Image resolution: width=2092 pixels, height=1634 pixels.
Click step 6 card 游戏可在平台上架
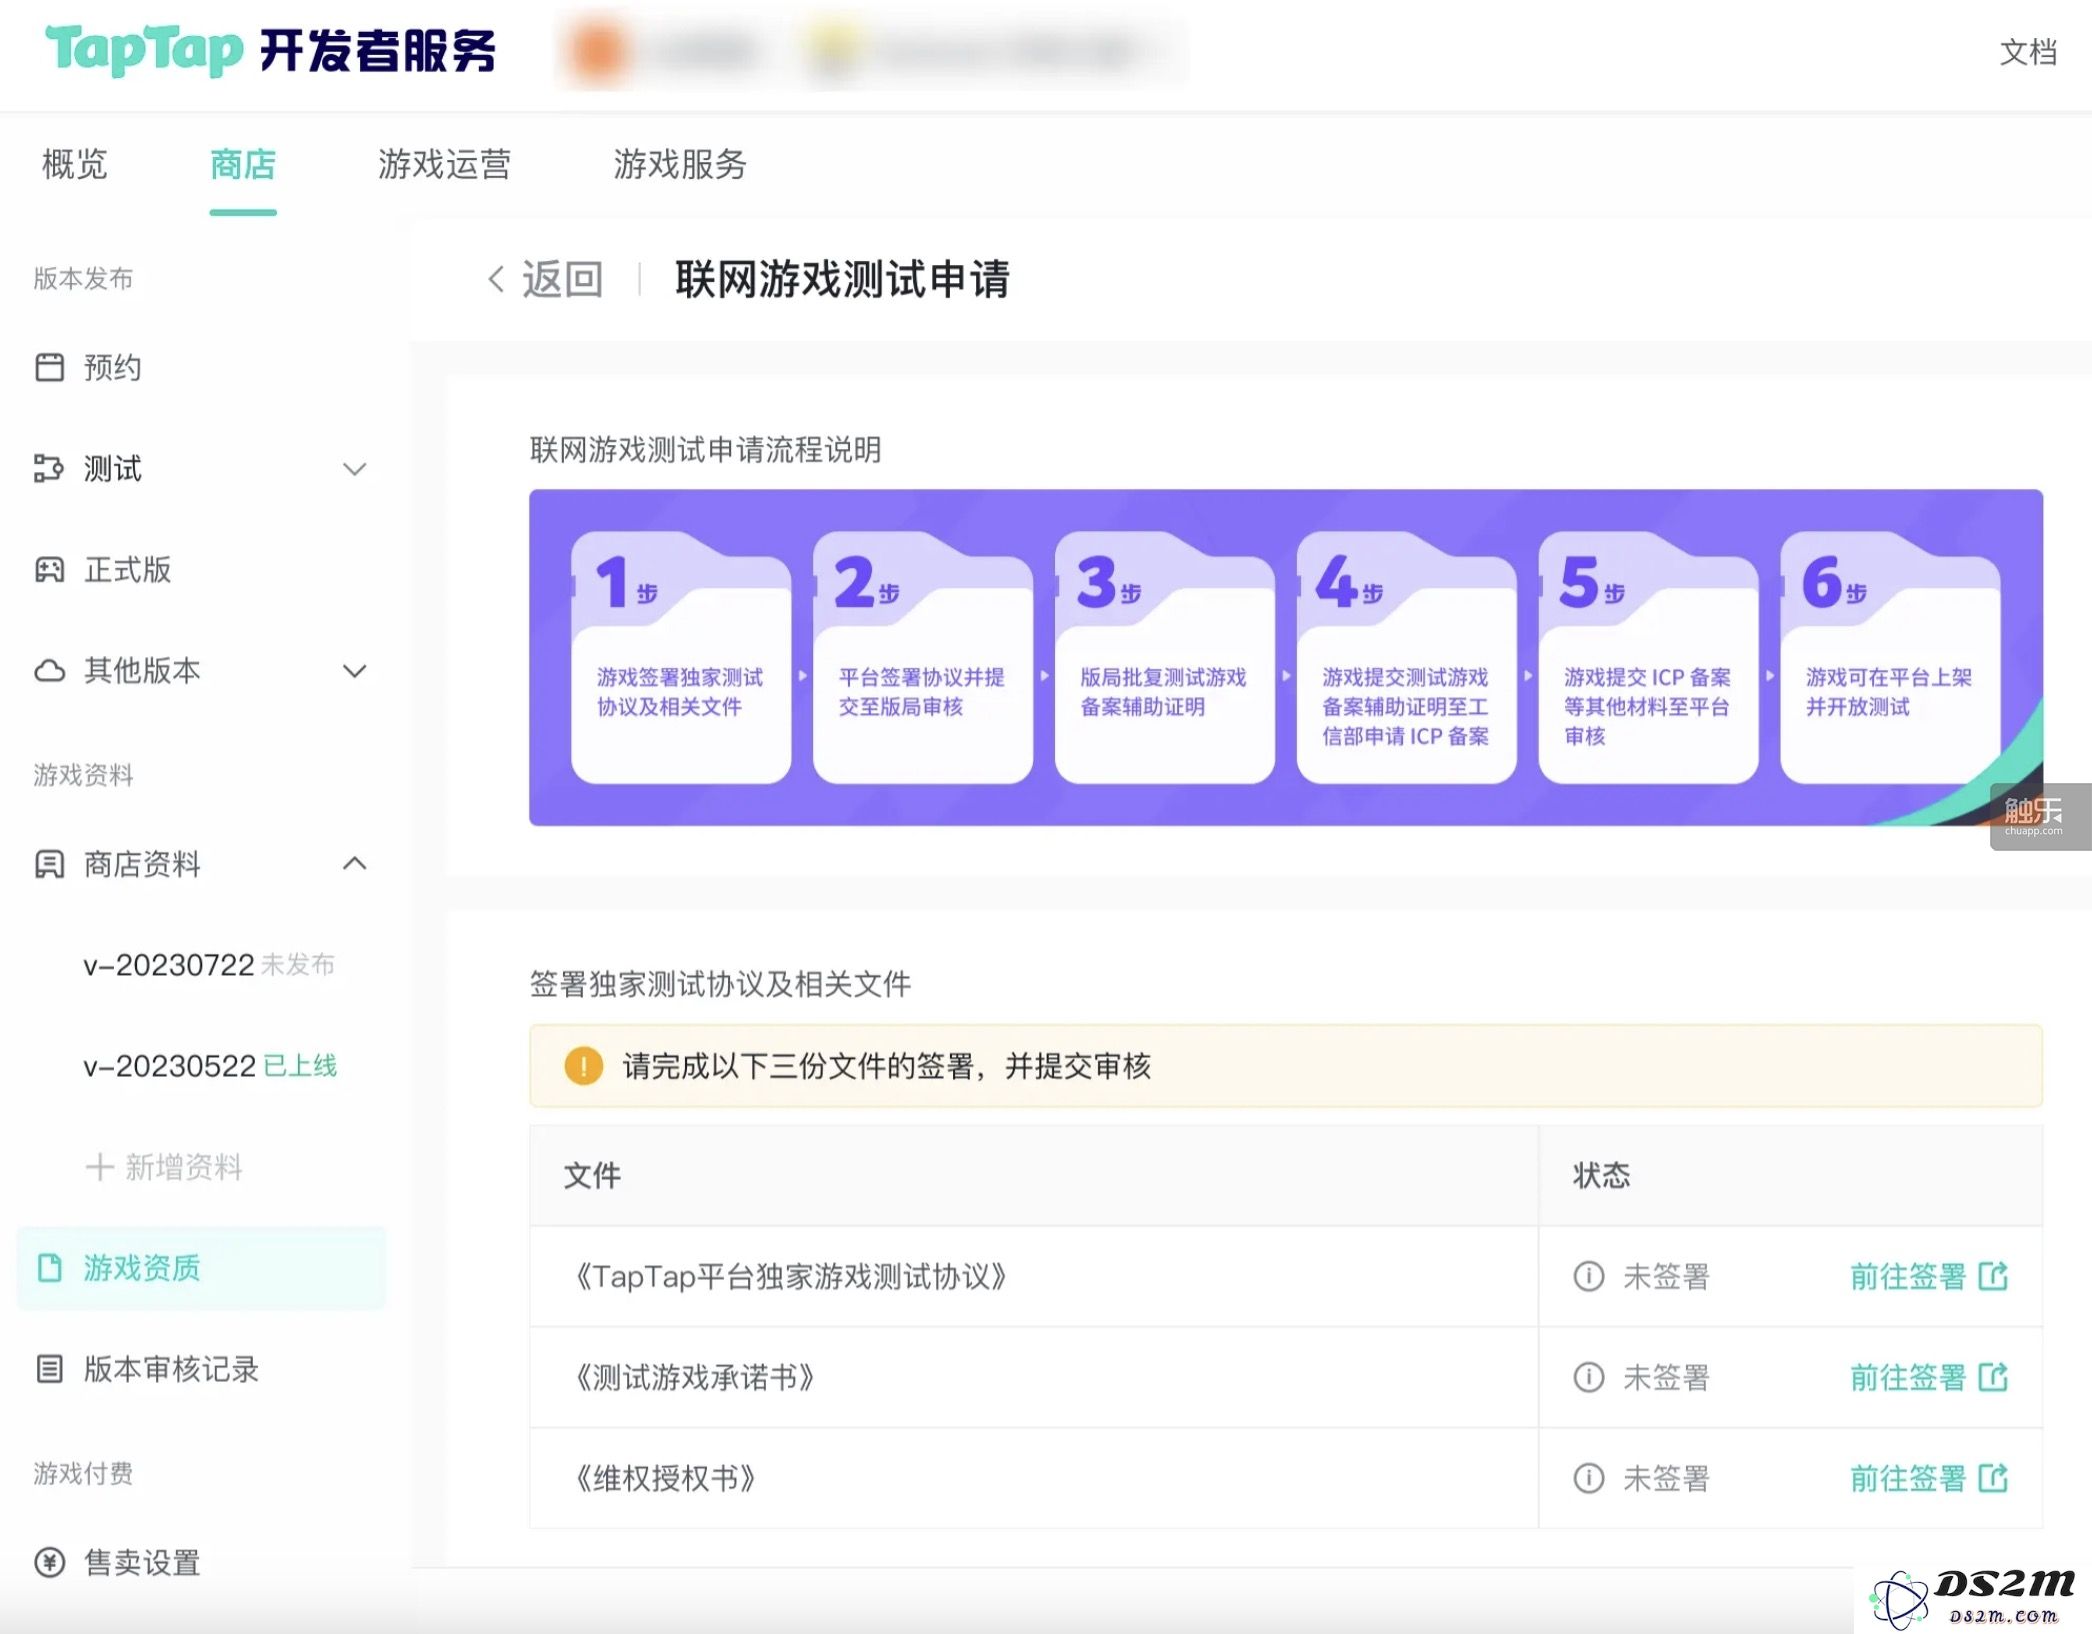coord(1891,657)
